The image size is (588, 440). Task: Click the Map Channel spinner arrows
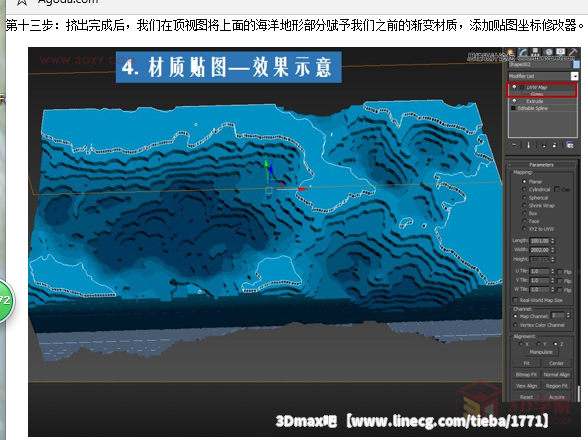(x=568, y=315)
